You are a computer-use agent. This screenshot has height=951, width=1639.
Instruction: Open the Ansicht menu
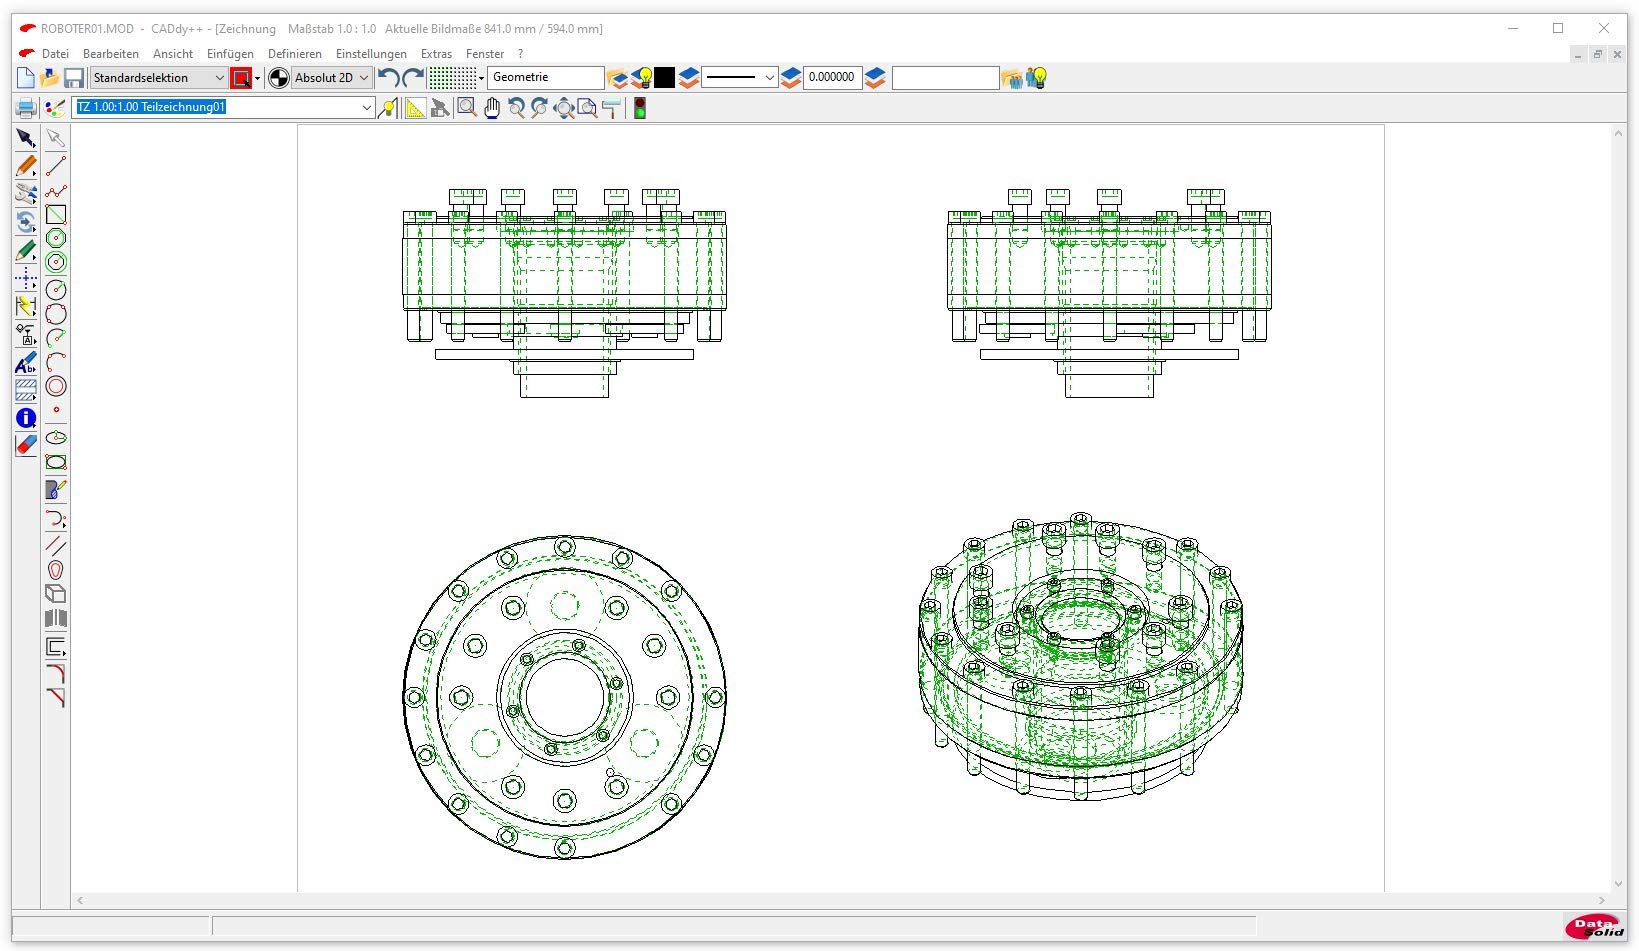(173, 54)
